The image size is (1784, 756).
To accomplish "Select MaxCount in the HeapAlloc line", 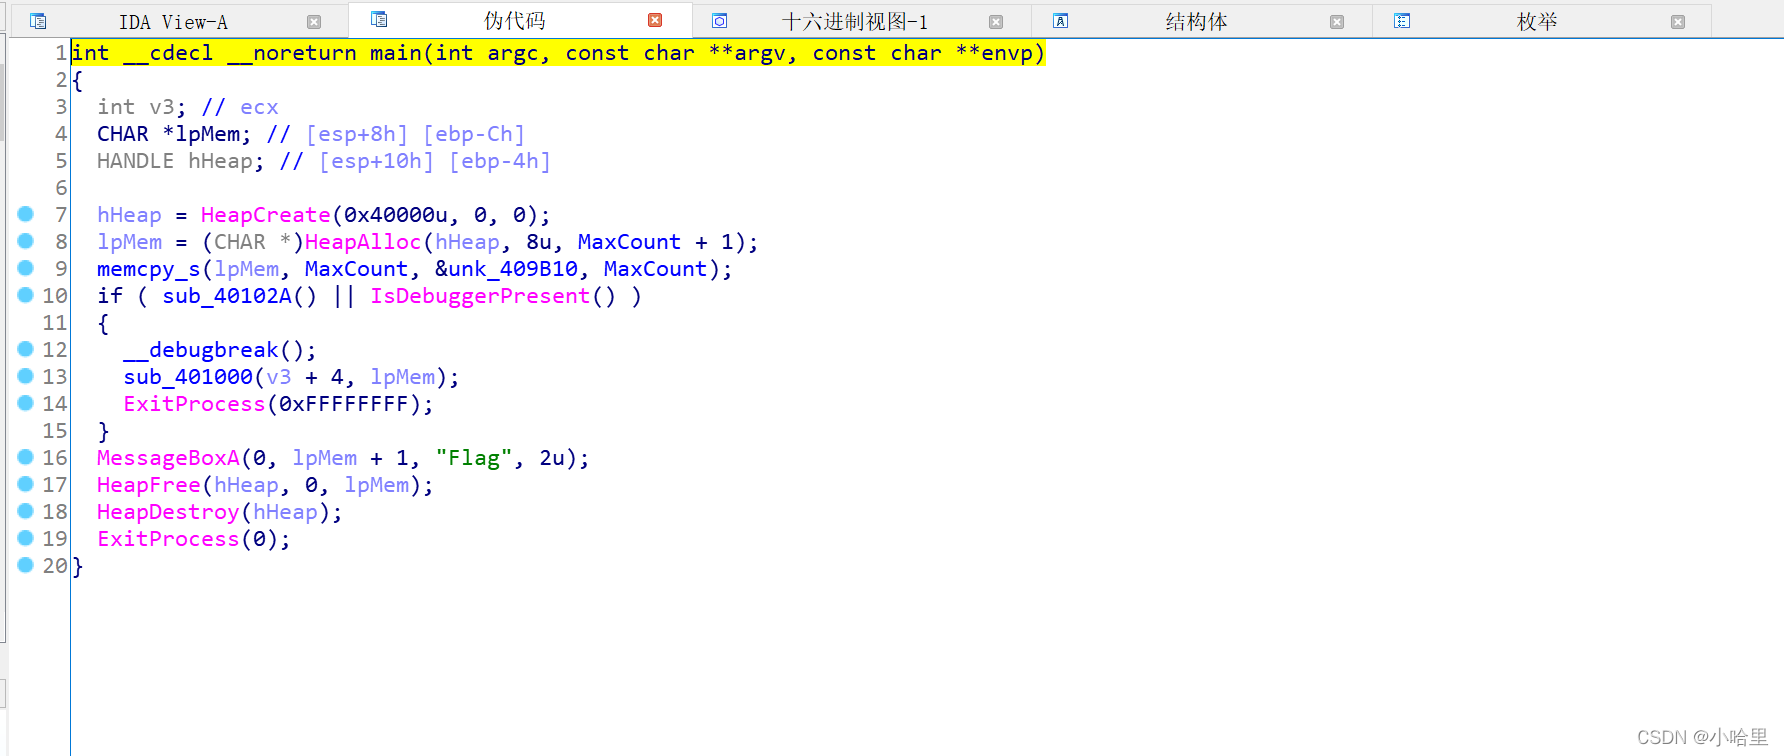I will pos(629,242).
